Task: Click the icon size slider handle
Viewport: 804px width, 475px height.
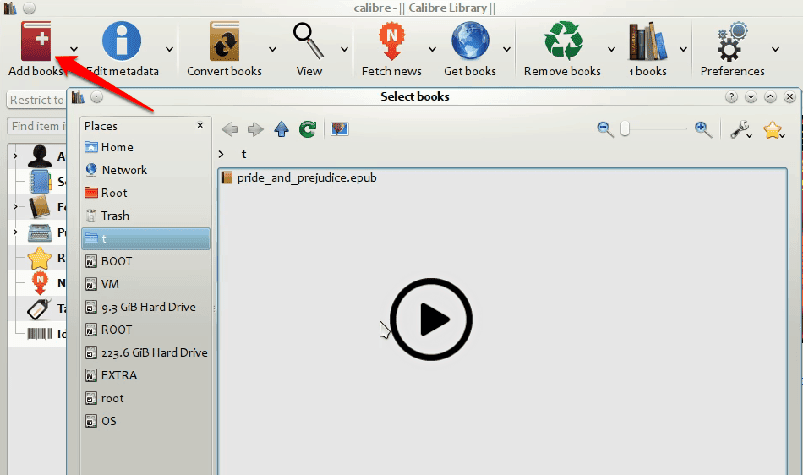Action: (x=625, y=129)
